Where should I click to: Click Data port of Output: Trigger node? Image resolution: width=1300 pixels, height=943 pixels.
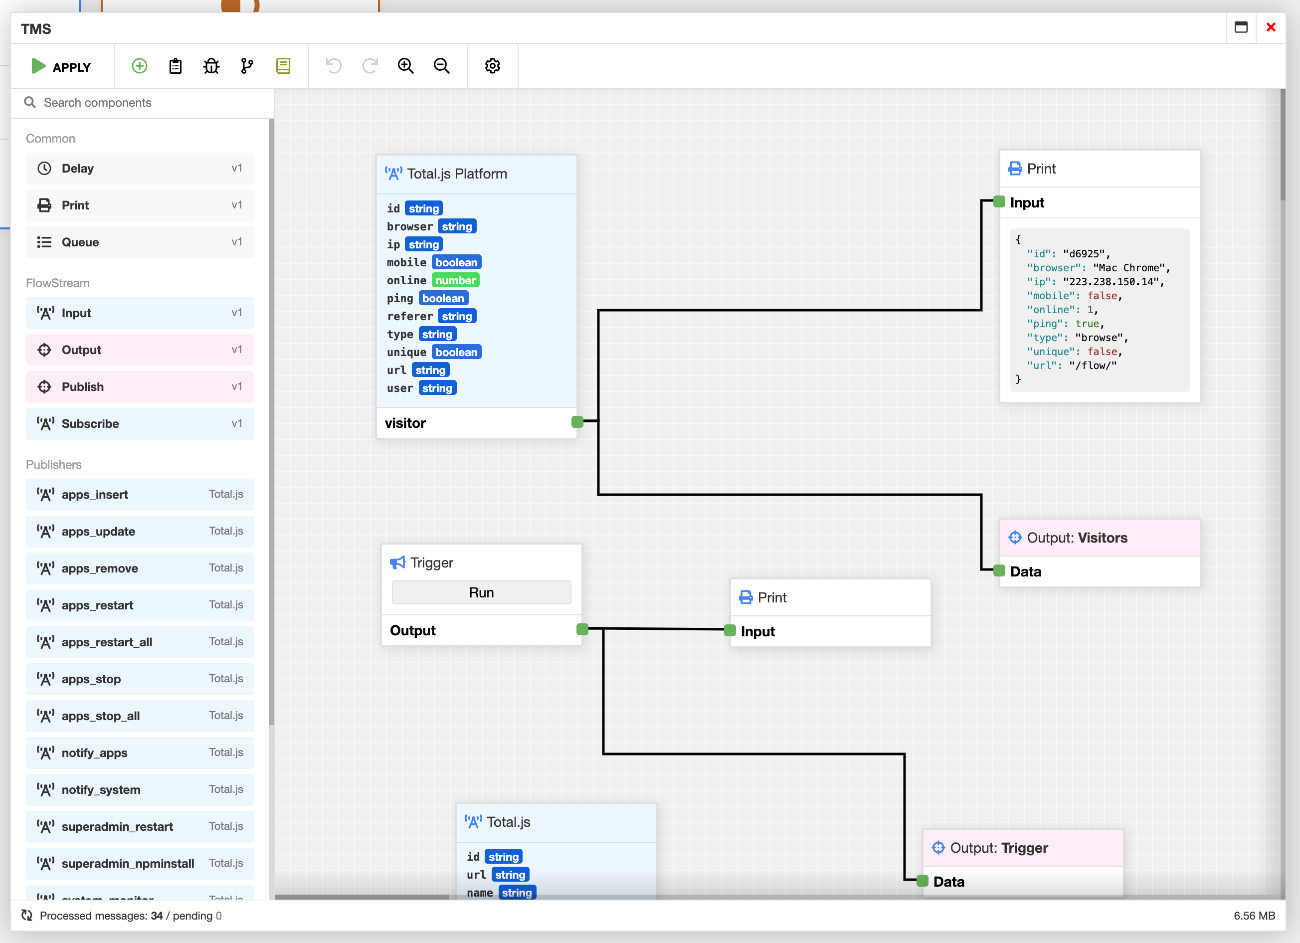pyautogui.click(x=922, y=881)
